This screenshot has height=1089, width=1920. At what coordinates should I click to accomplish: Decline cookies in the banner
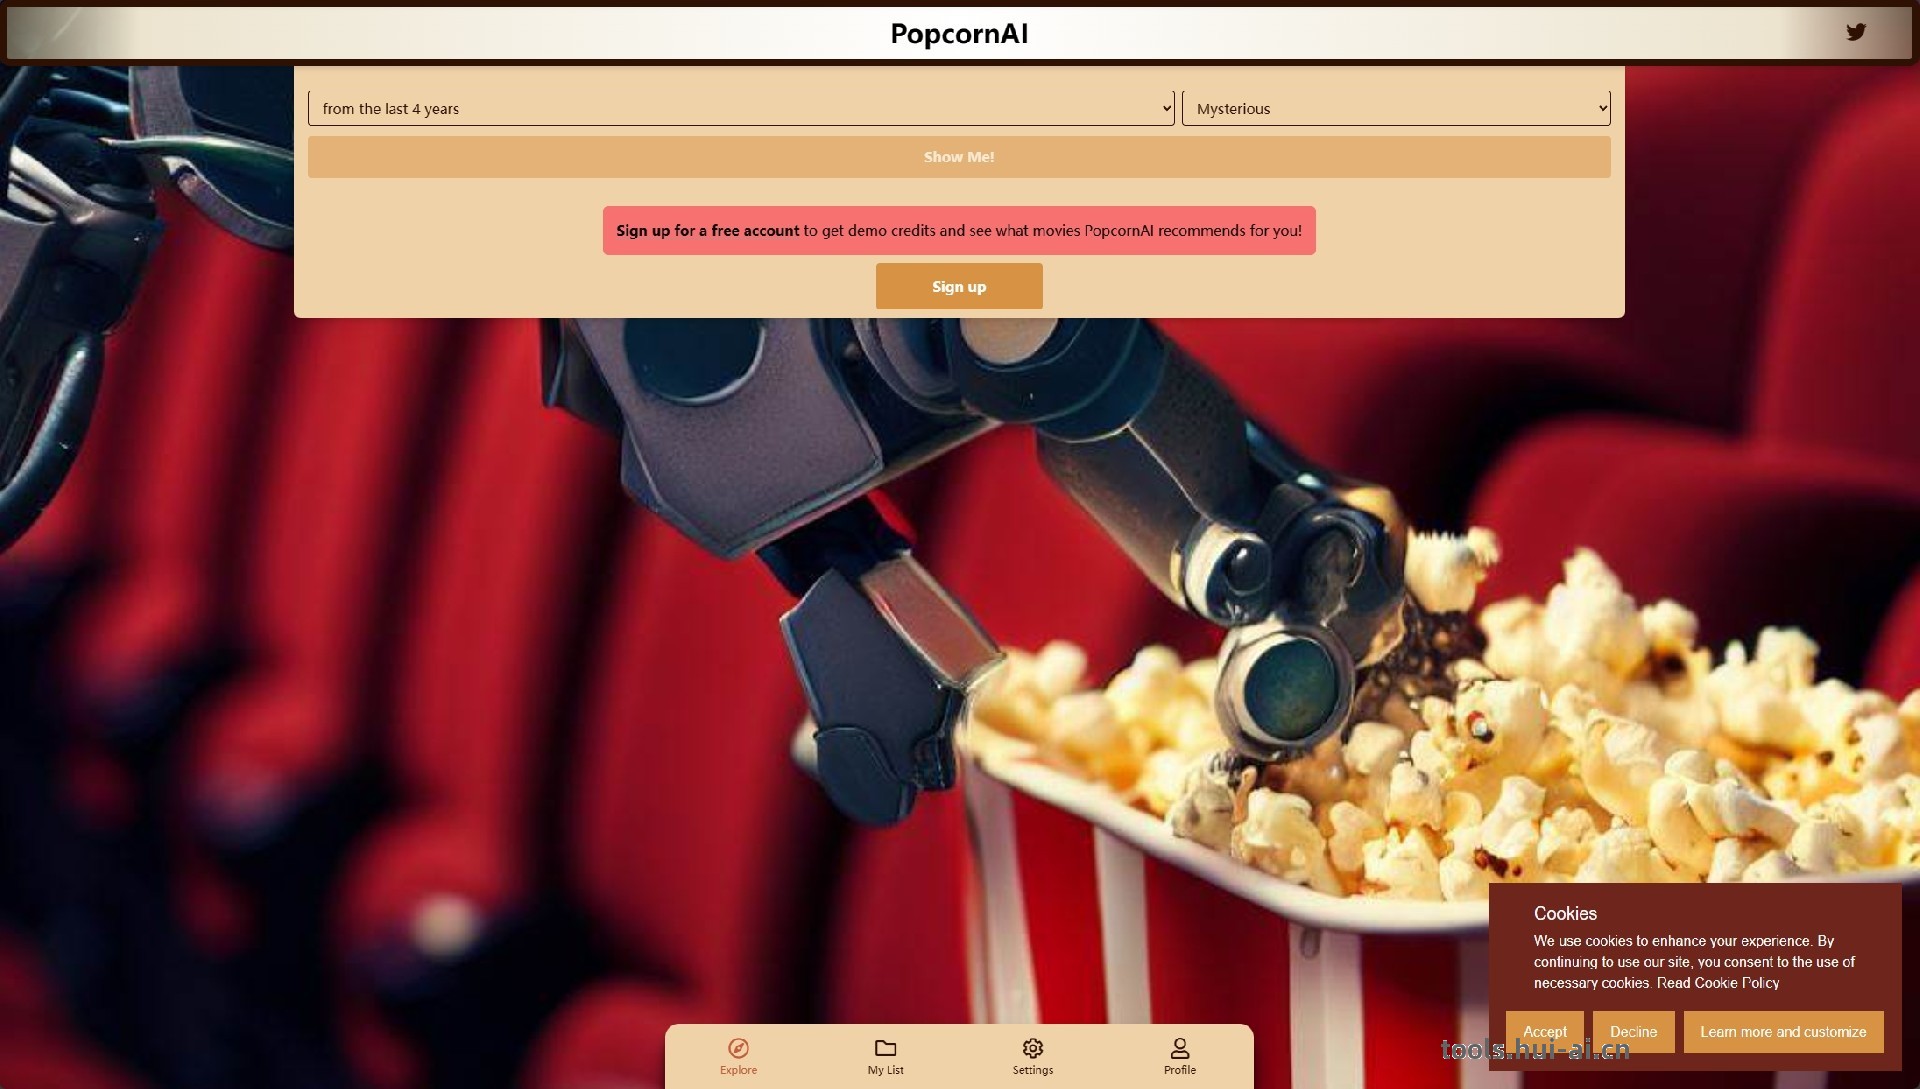click(x=1633, y=1031)
